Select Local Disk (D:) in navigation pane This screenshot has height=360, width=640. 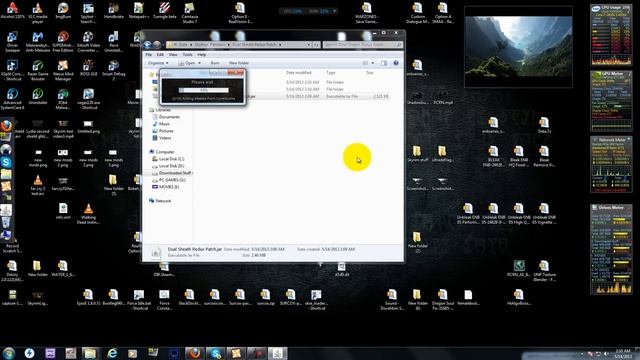point(171,166)
